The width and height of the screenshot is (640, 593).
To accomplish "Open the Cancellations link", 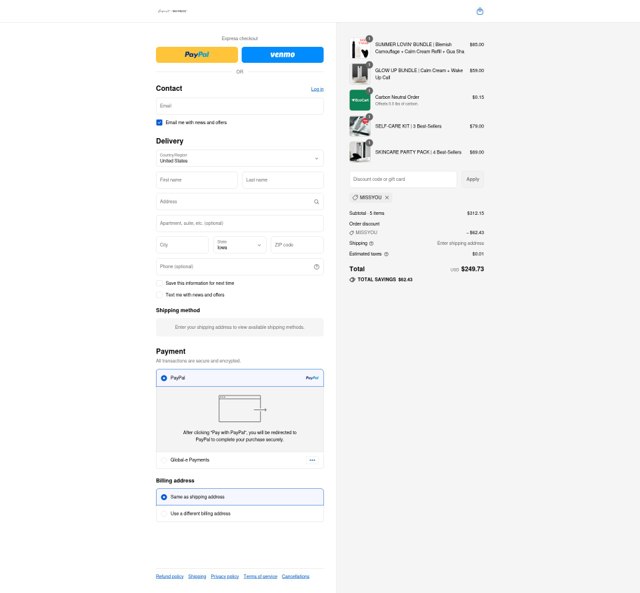I will tap(296, 577).
